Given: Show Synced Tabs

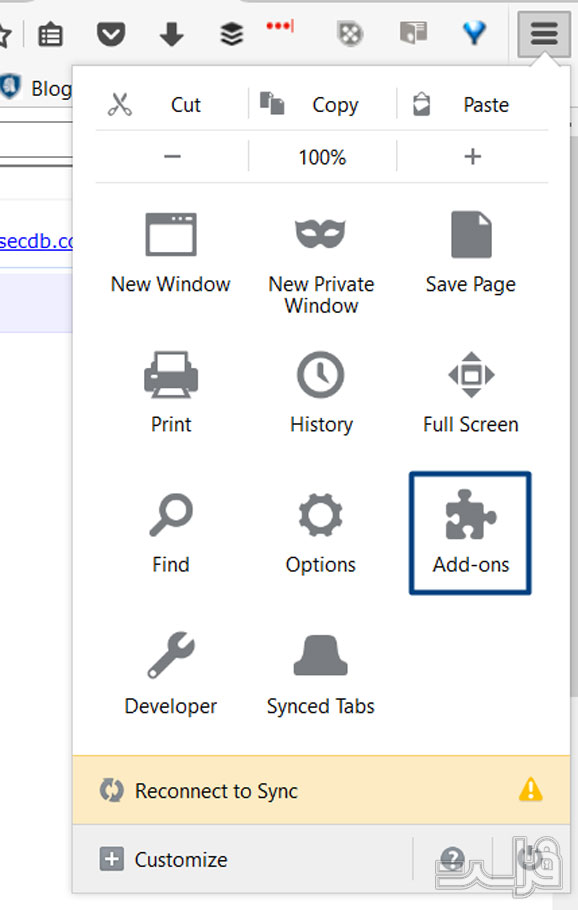Looking at the screenshot, I should pyautogui.click(x=320, y=673).
